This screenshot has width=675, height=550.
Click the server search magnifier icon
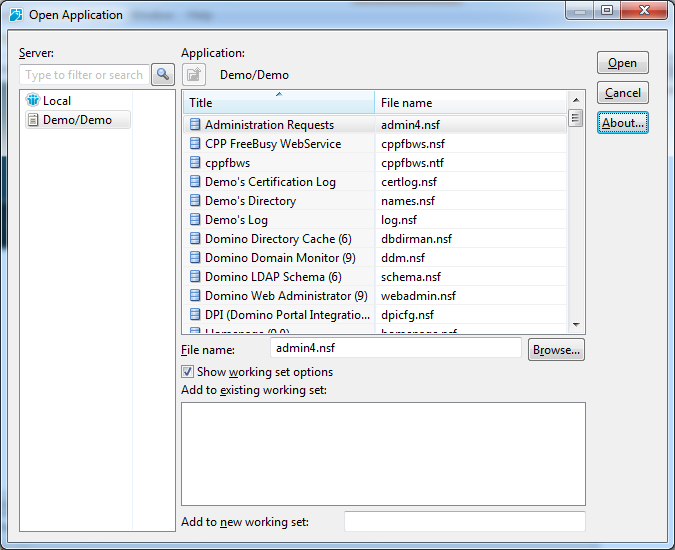[162, 75]
